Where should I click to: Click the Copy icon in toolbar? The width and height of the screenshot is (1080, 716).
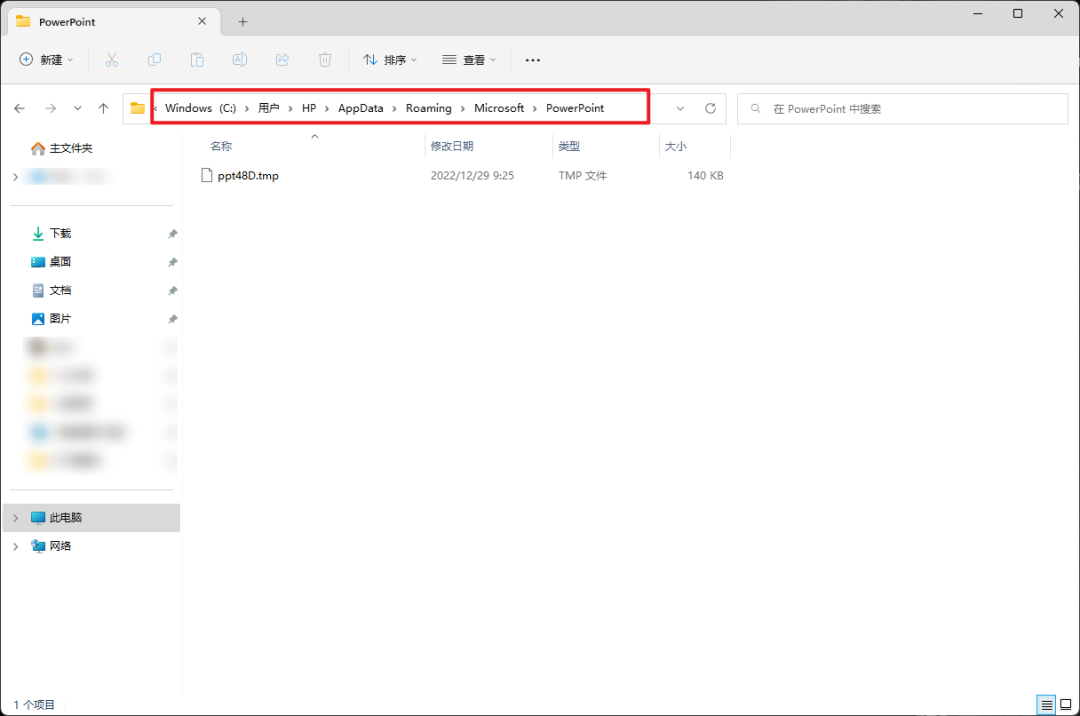[x=154, y=60]
